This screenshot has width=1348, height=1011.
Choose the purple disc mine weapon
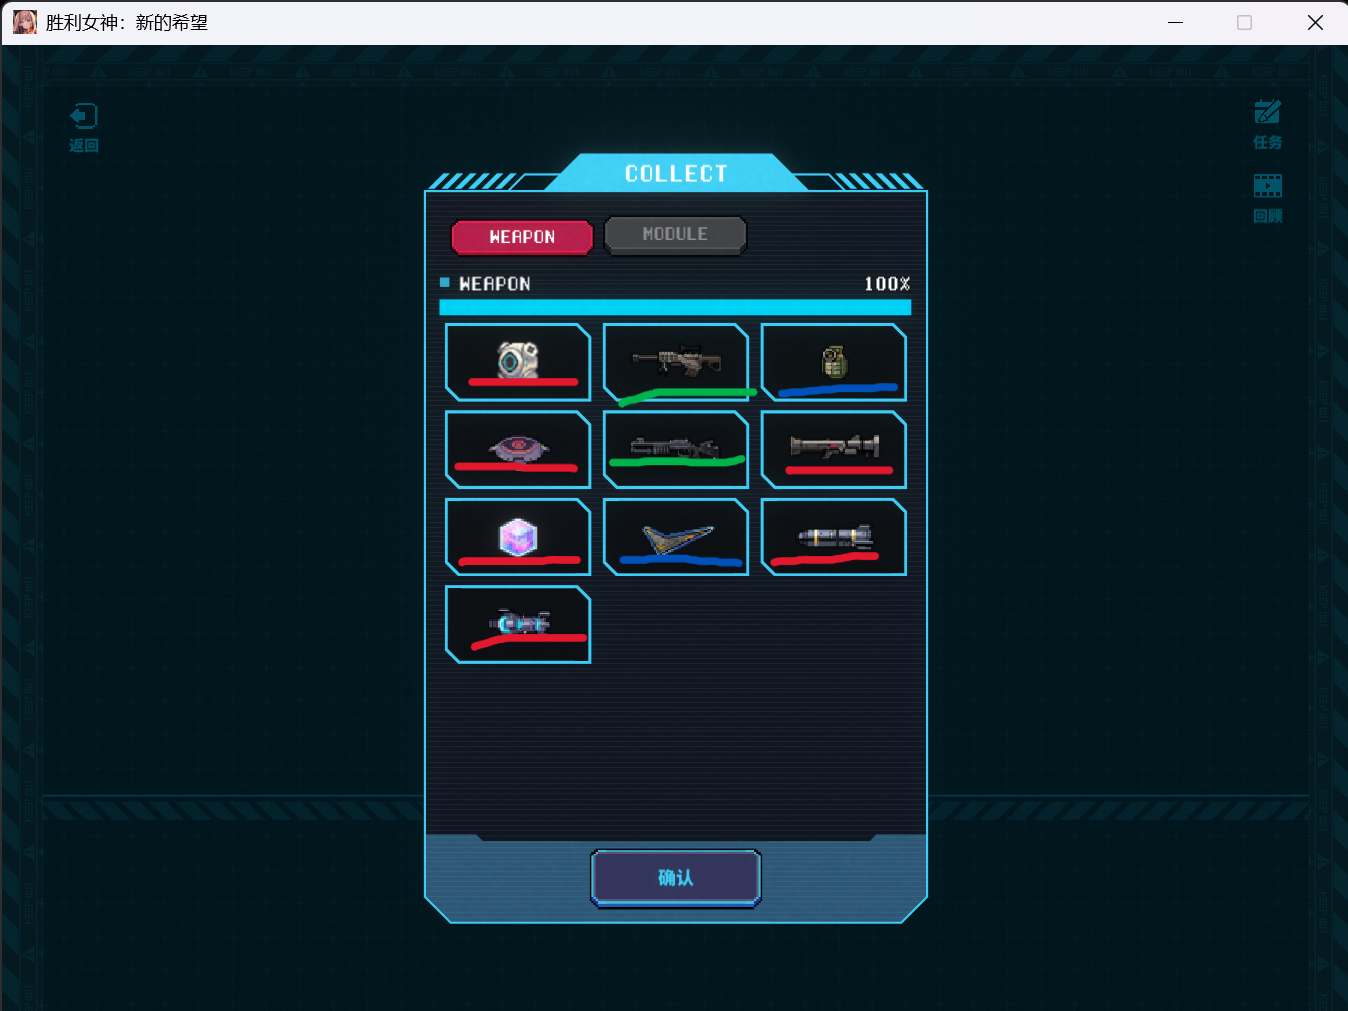pyautogui.click(x=518, y=449)
